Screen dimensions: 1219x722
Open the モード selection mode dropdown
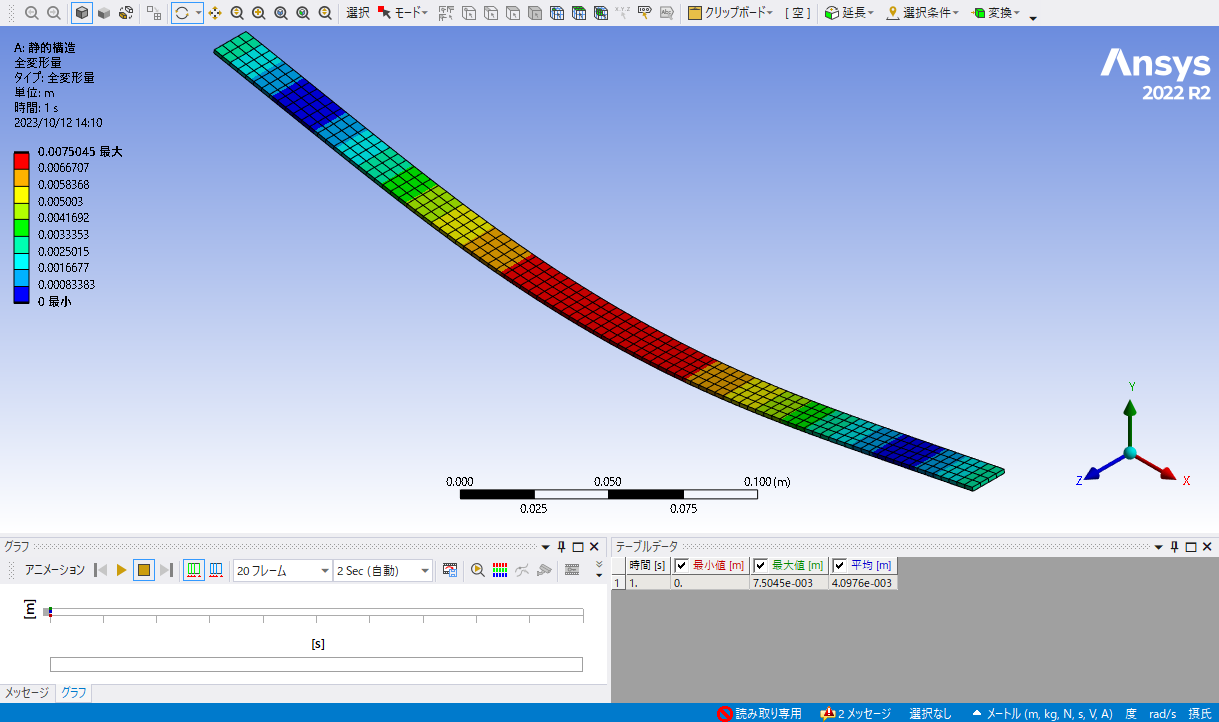click(403, 13)
